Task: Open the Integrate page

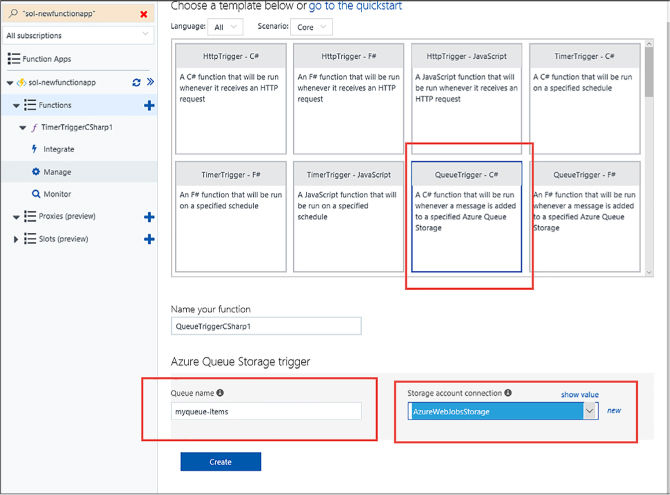Action: (x=59, y=149)
